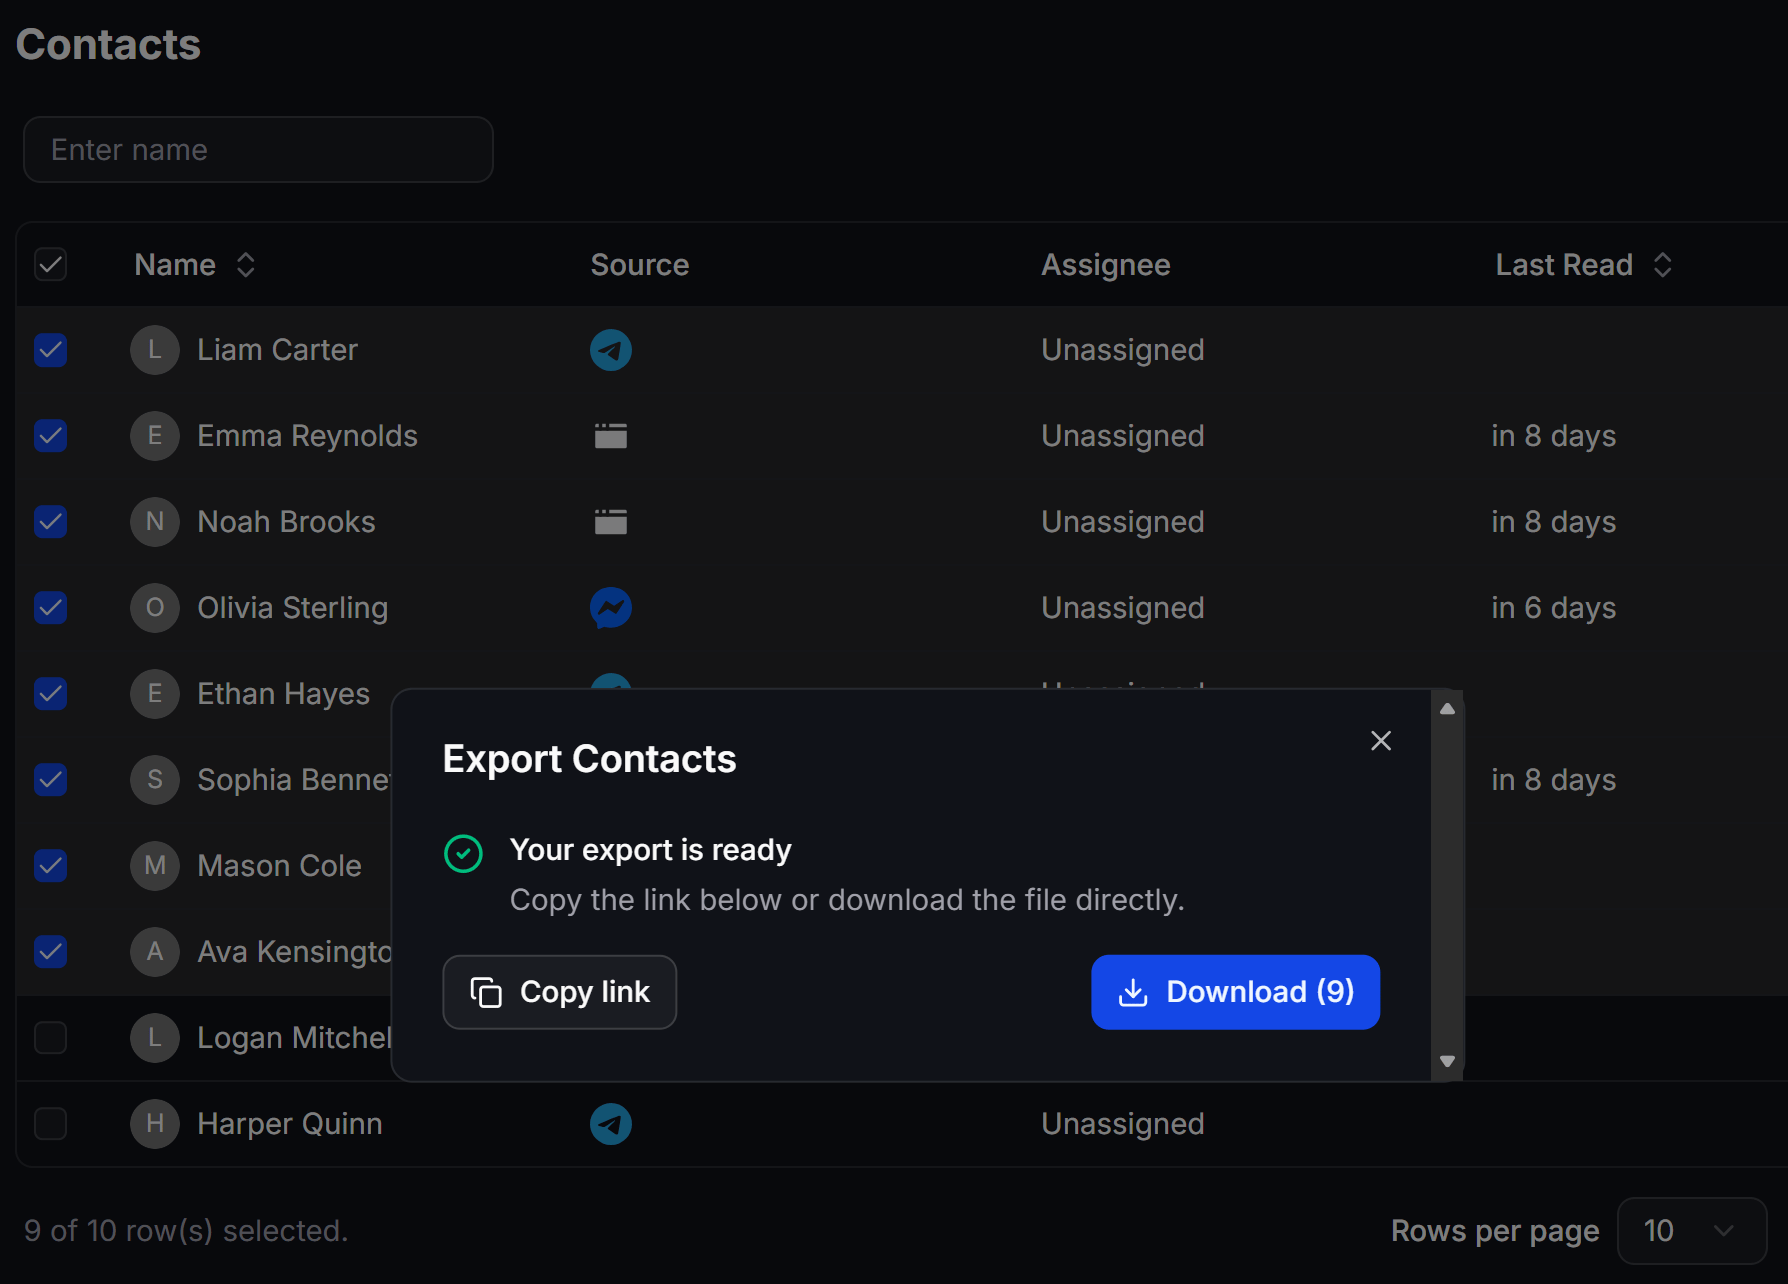Click Unassigned in Liam Carter's row
This screenshot has height=1284, width=1788.
[1122, 350]
